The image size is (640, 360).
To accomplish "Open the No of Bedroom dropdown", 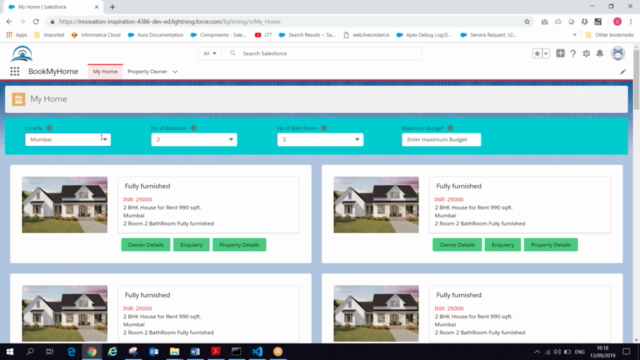I will (x=194, y=140).
